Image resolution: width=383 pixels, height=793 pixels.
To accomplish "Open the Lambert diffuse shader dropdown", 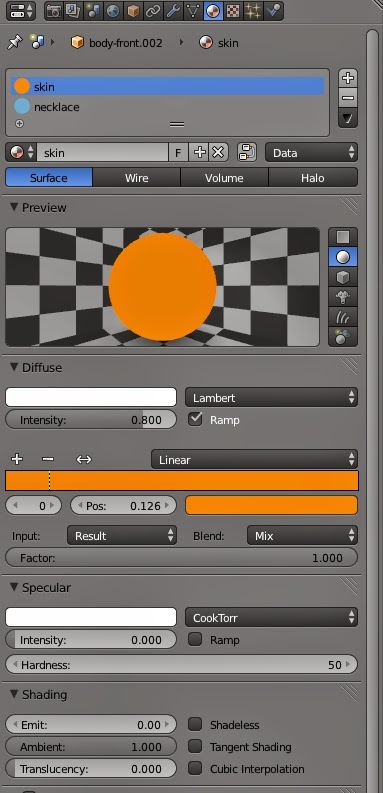I will (271, 397).
